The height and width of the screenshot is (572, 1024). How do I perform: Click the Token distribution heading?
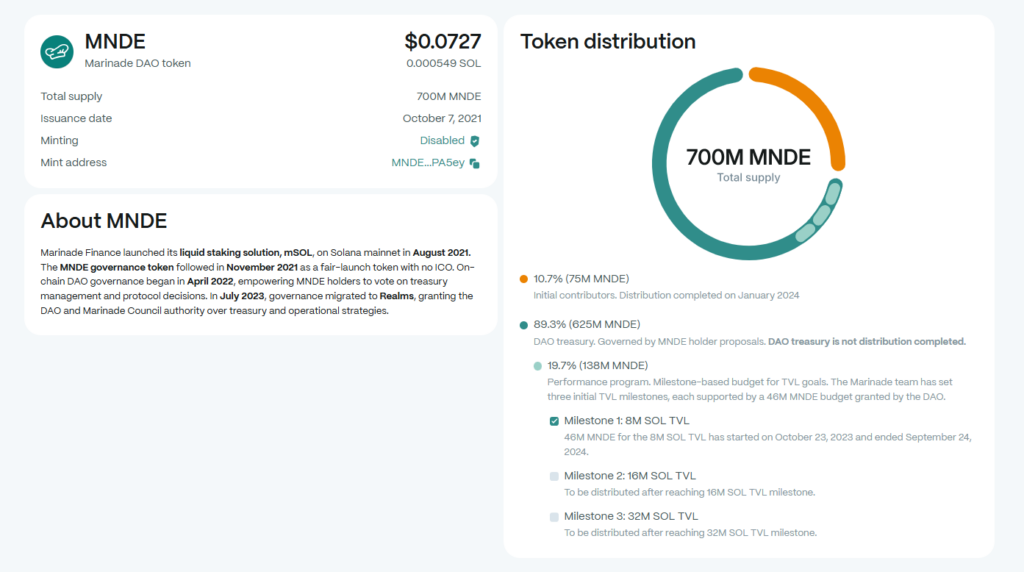click(x=608, y=42)
